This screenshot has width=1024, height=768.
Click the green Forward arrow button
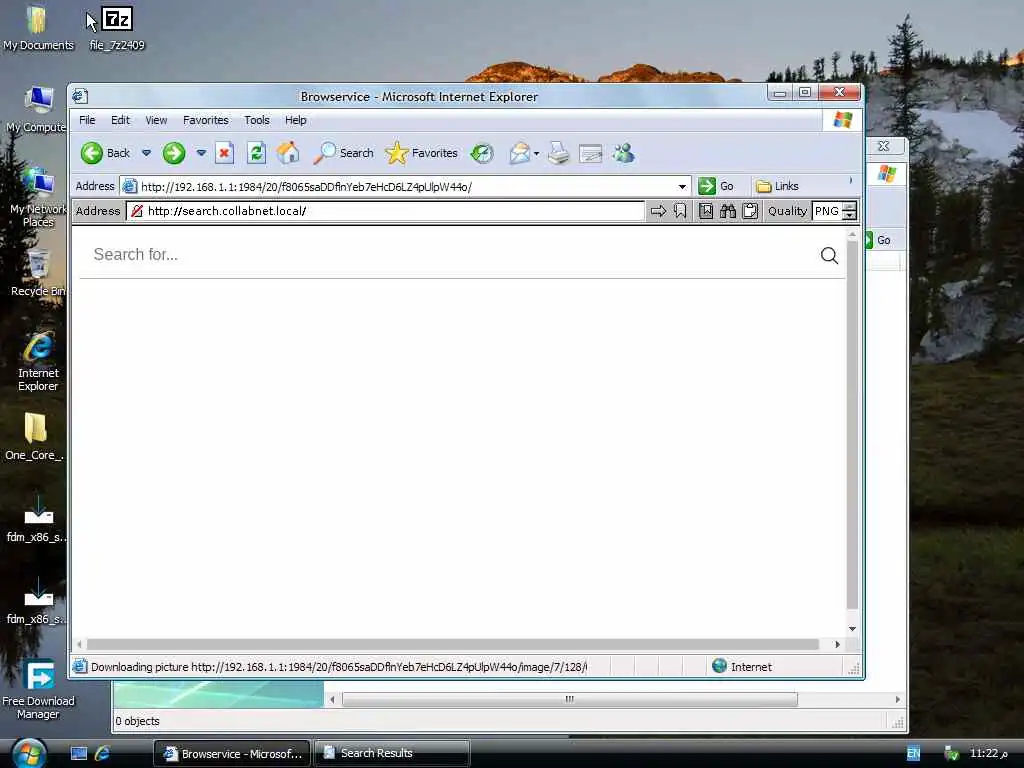pos(174,153)
